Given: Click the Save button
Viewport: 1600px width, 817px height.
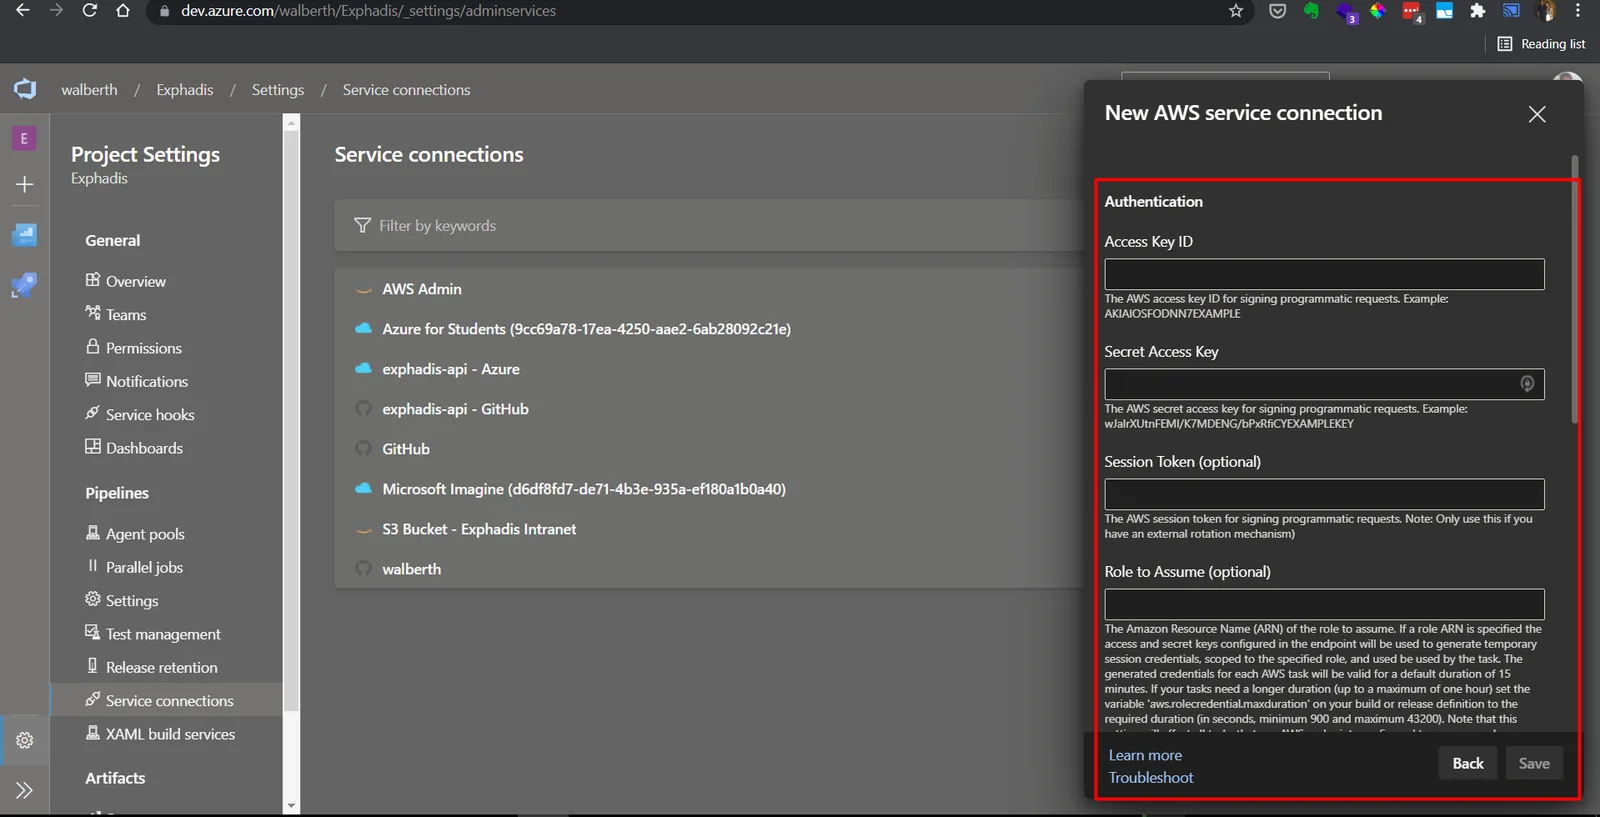Looking at the screenshot, I should tap(1534, 763).
